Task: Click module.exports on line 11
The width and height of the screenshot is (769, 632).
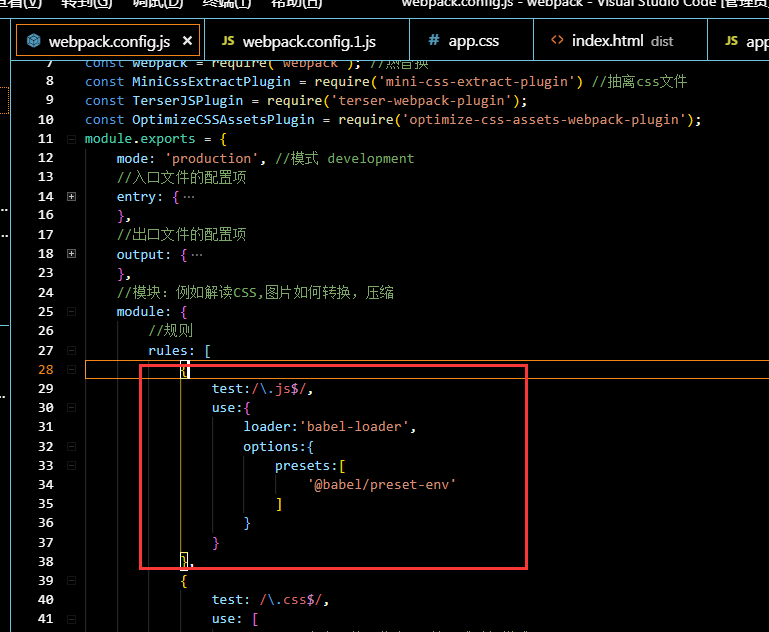Action: 140,139
